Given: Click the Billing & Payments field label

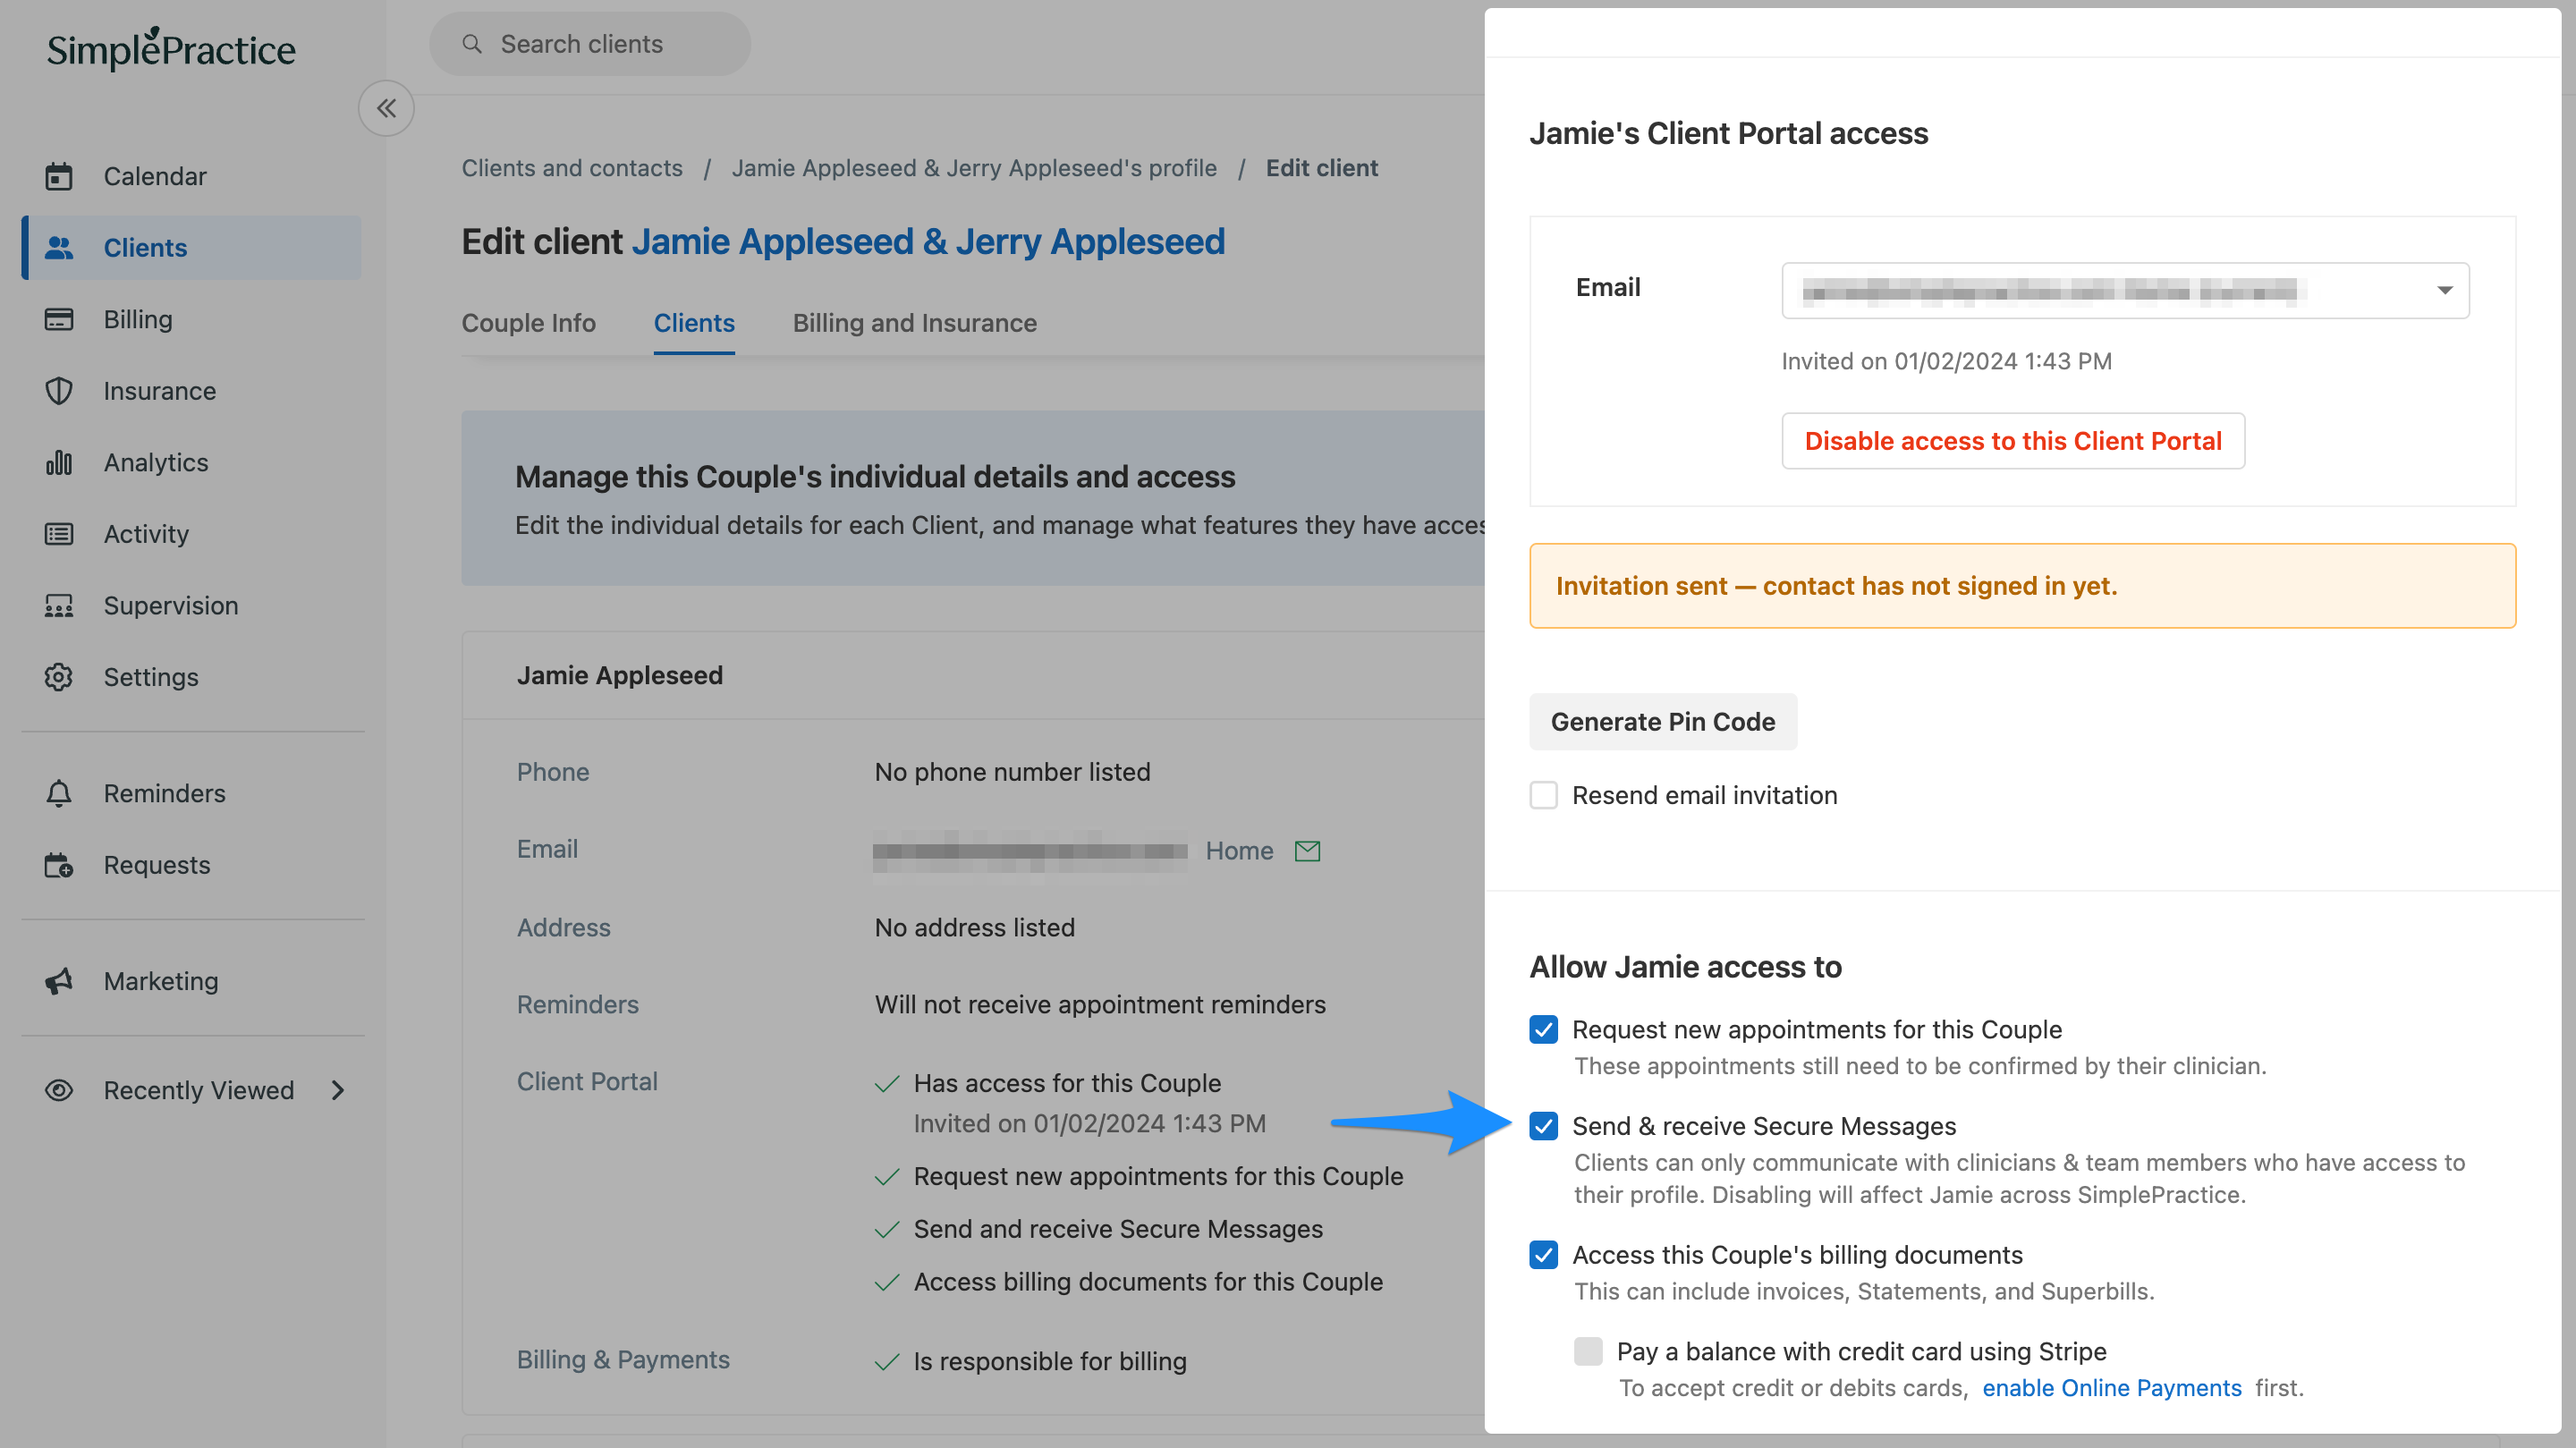Looking at the screenshot, I should click(x=623, y=1360).
